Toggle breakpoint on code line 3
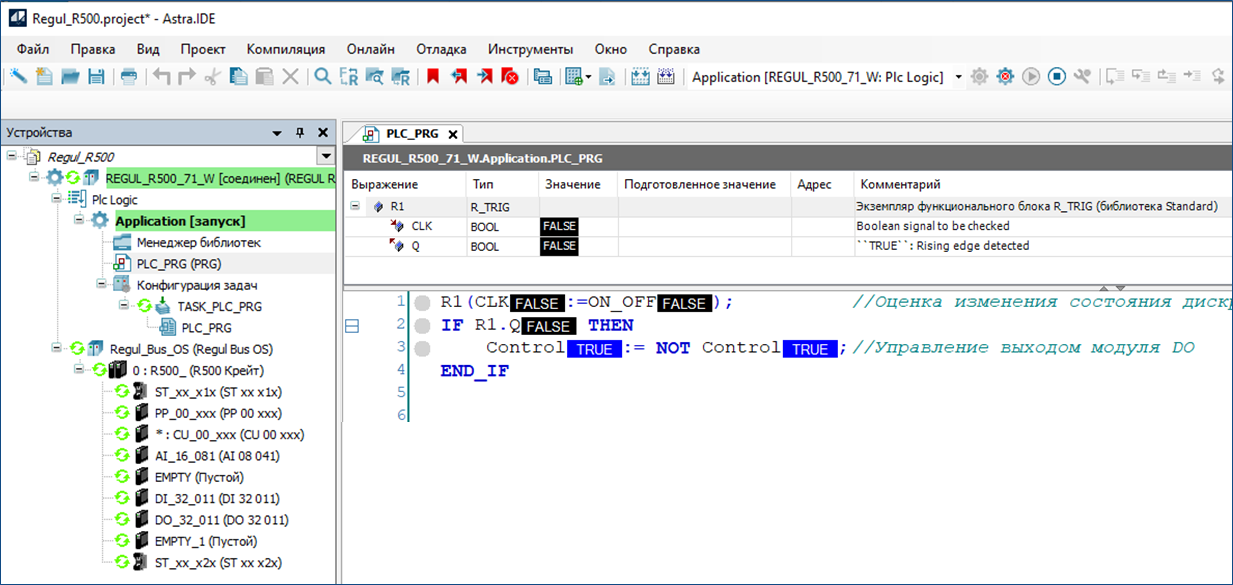1233x585 pixels. tap(422, 349)
